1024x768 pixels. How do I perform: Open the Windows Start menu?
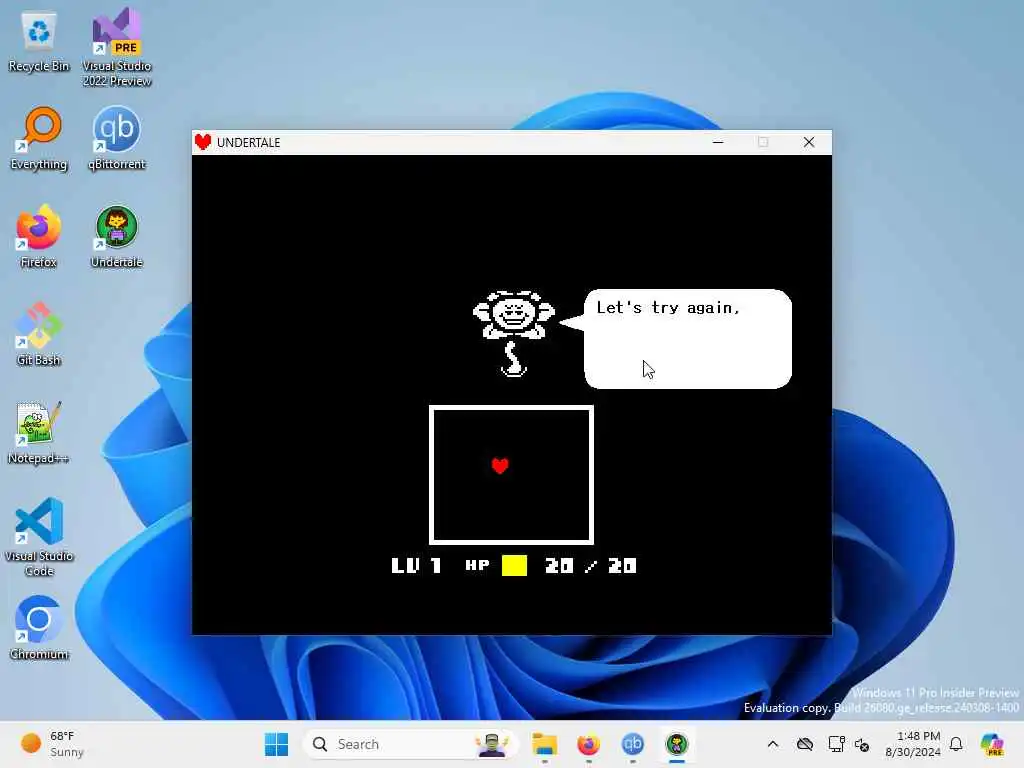(x=276, y=744)
